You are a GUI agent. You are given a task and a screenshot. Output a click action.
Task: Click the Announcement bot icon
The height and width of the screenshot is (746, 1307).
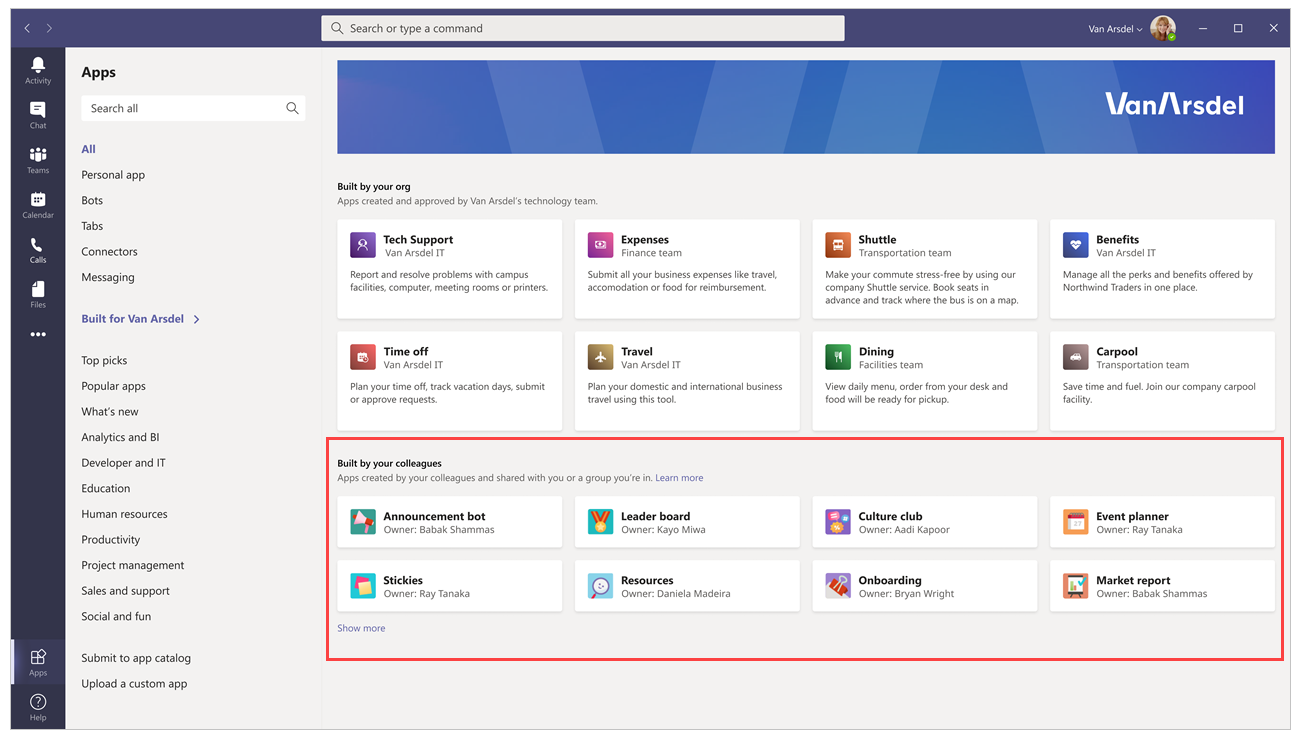pyautogui.click(x=363, y=522)
